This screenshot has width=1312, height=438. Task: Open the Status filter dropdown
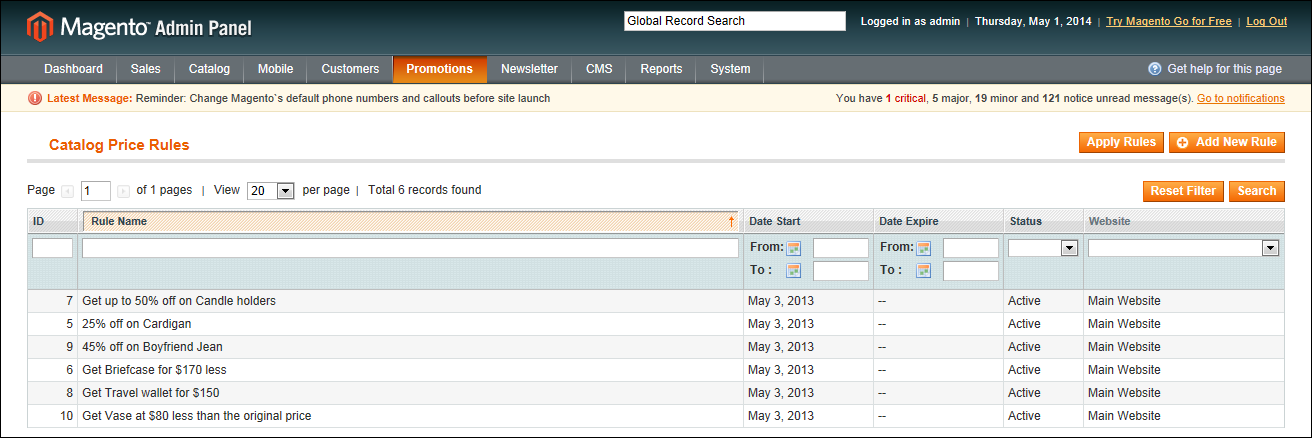(1042, 248)
